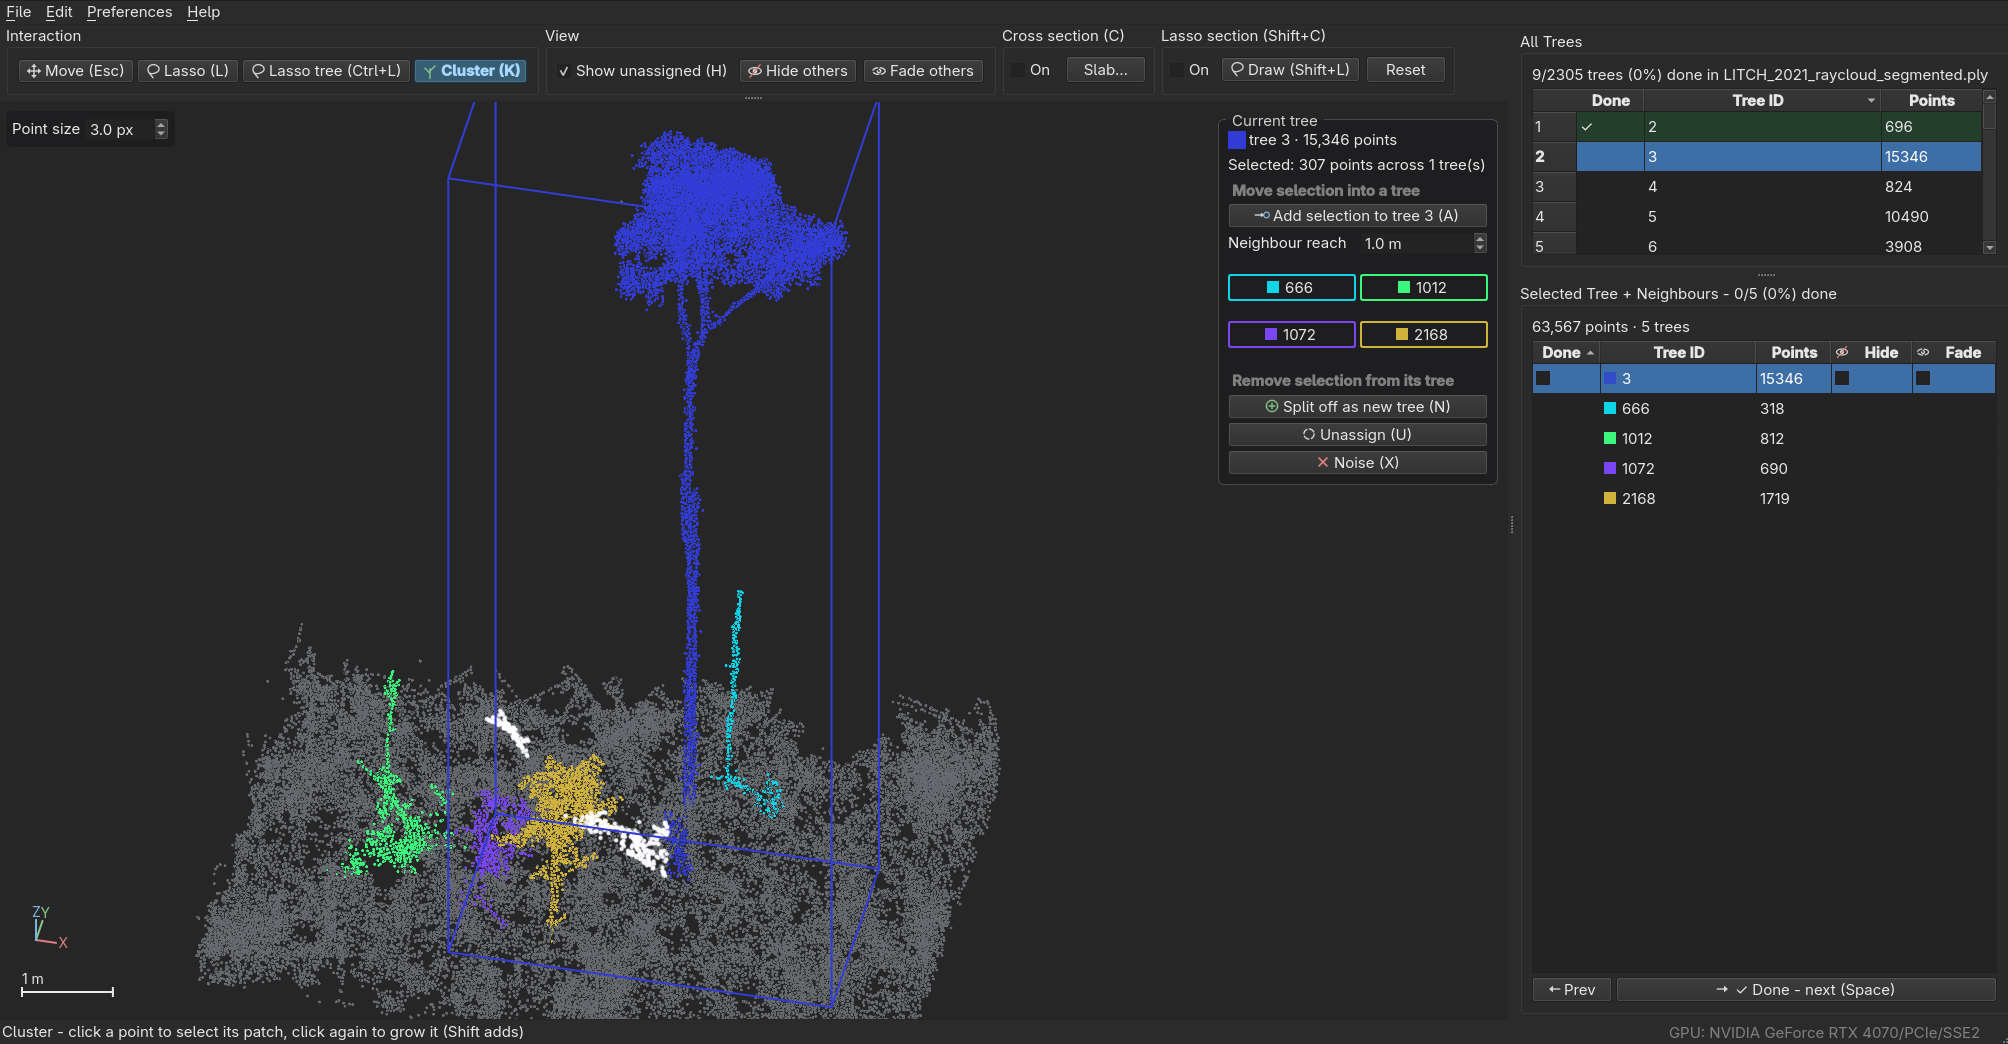Image resolution: width=2008 pixels, height=1044 pixels.
Task: Open the Help menu
Action: (203, 12)
